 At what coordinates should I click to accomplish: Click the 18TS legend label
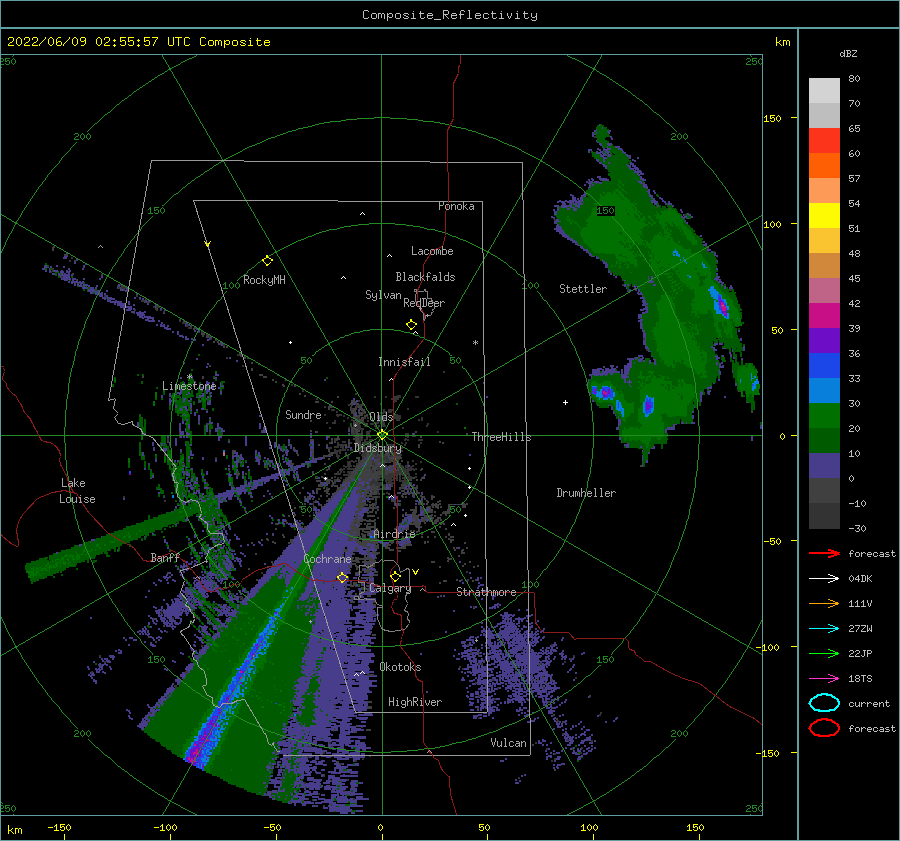click(860, 679)
